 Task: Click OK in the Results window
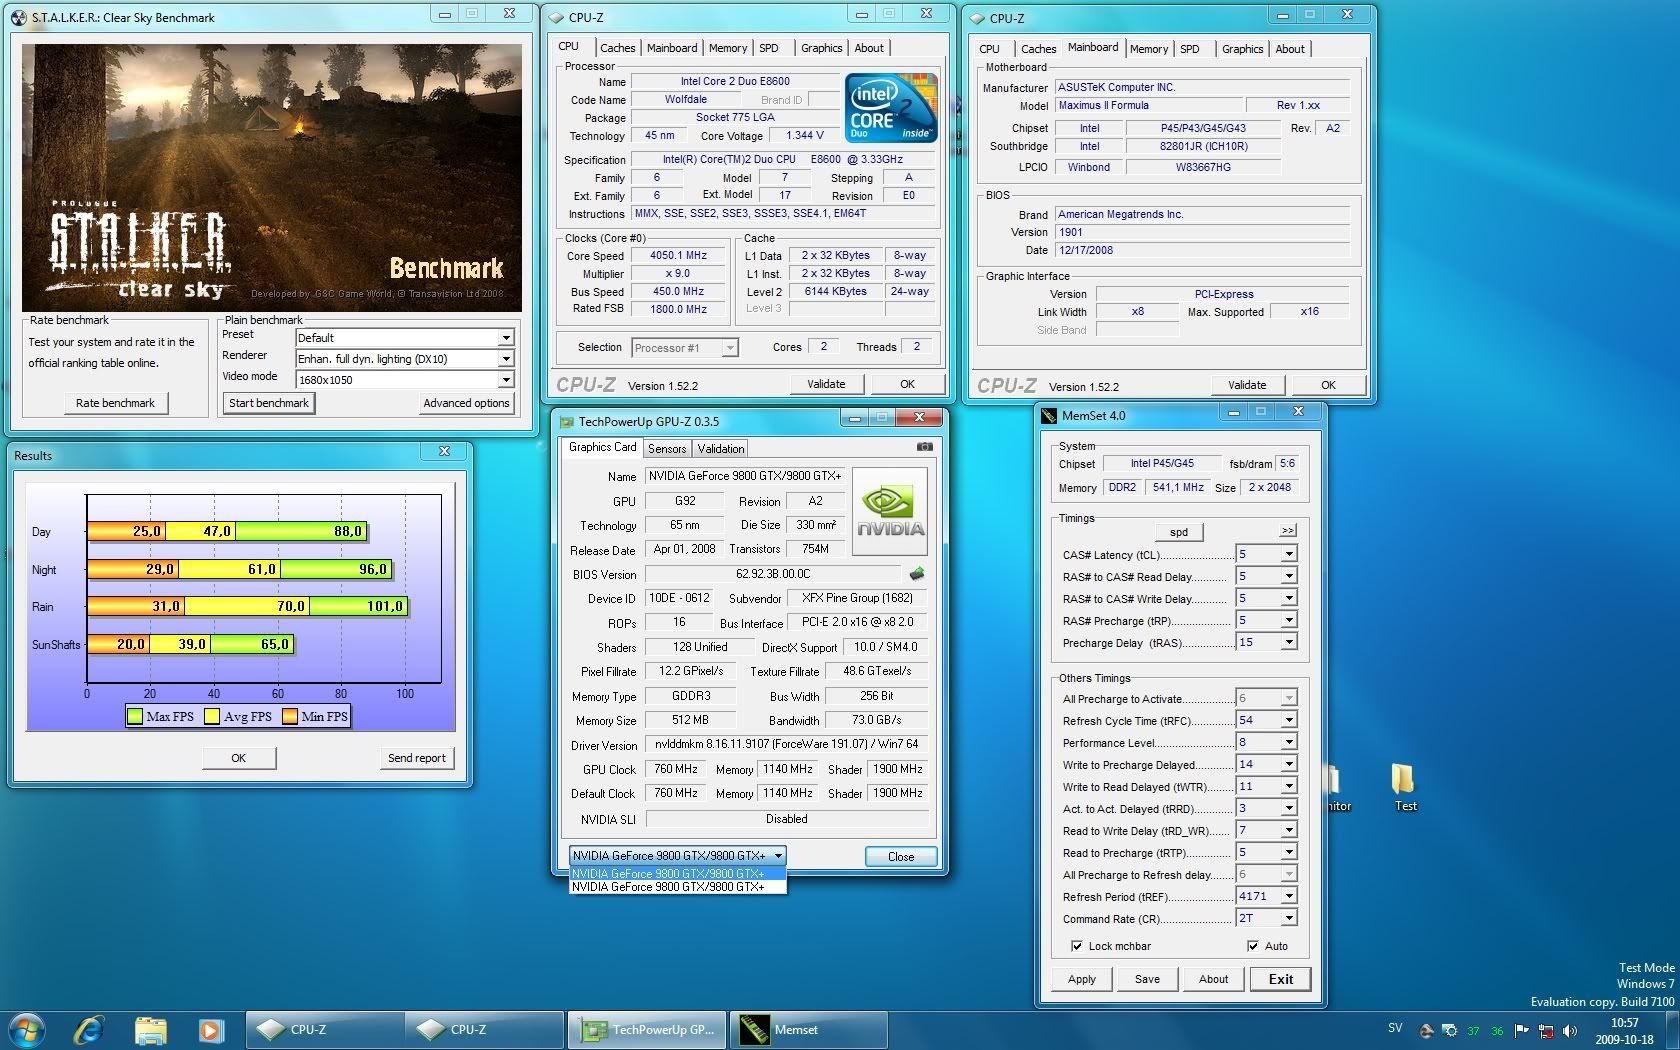click(x=238, y=758)
